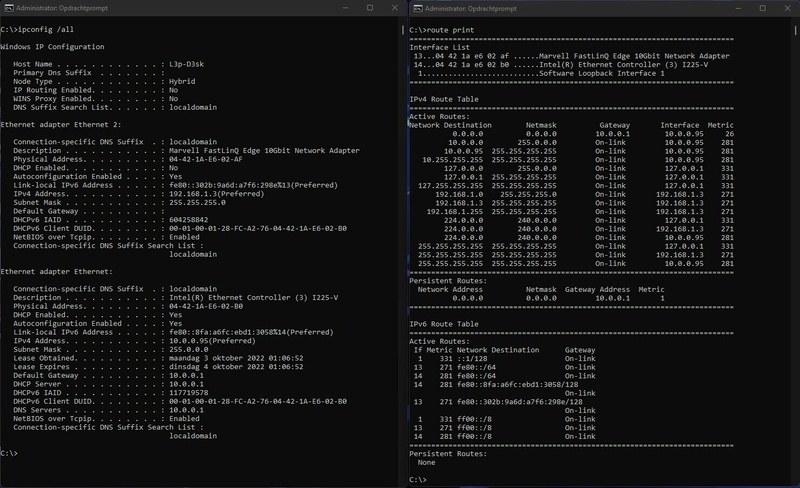The image size is (800, 488).
Task: Select IPv4 address '10.0.0.95(Preferred)'
Action: pos(212,341)
